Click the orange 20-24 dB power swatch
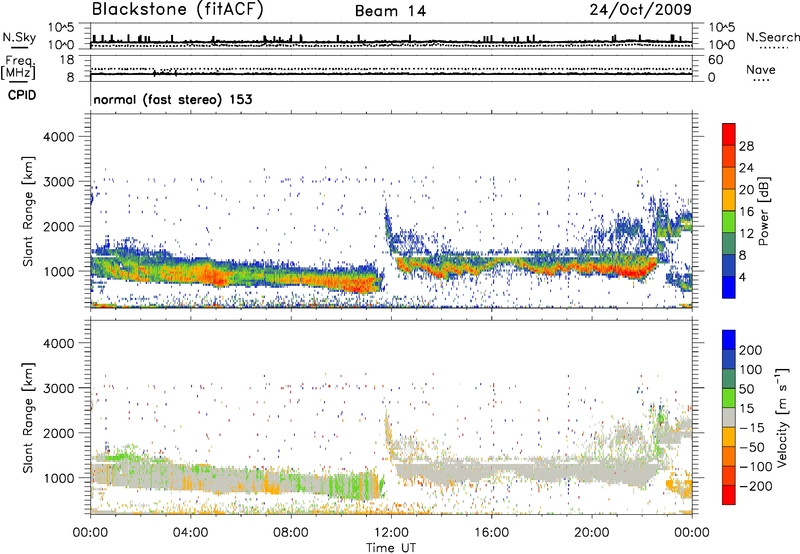This screenshot has height=554, width=800. pos(729,179)
